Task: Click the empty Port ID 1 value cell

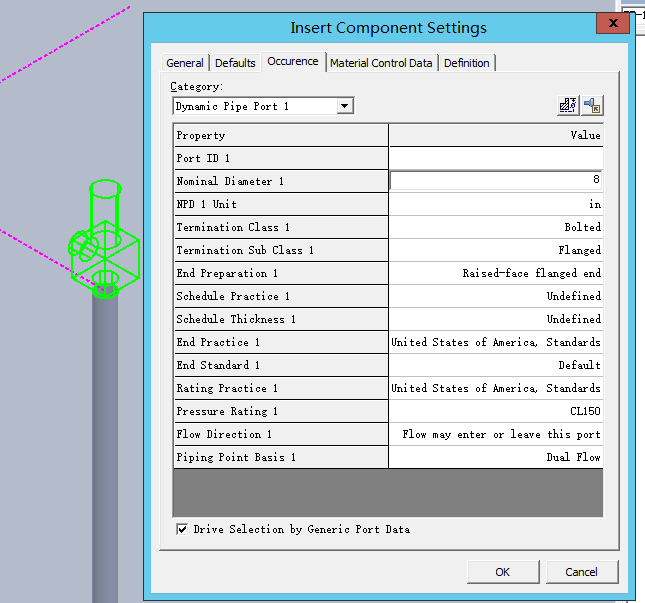Action: 496,158
